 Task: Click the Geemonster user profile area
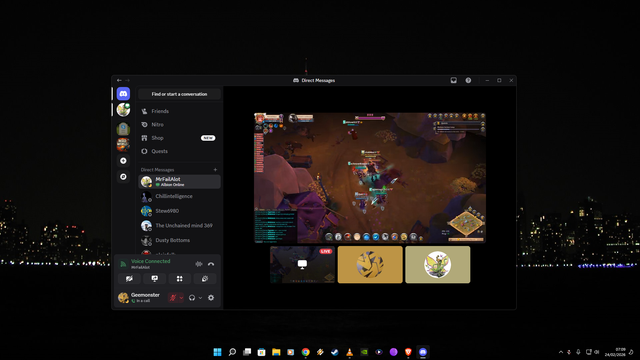tap(140, 298)
